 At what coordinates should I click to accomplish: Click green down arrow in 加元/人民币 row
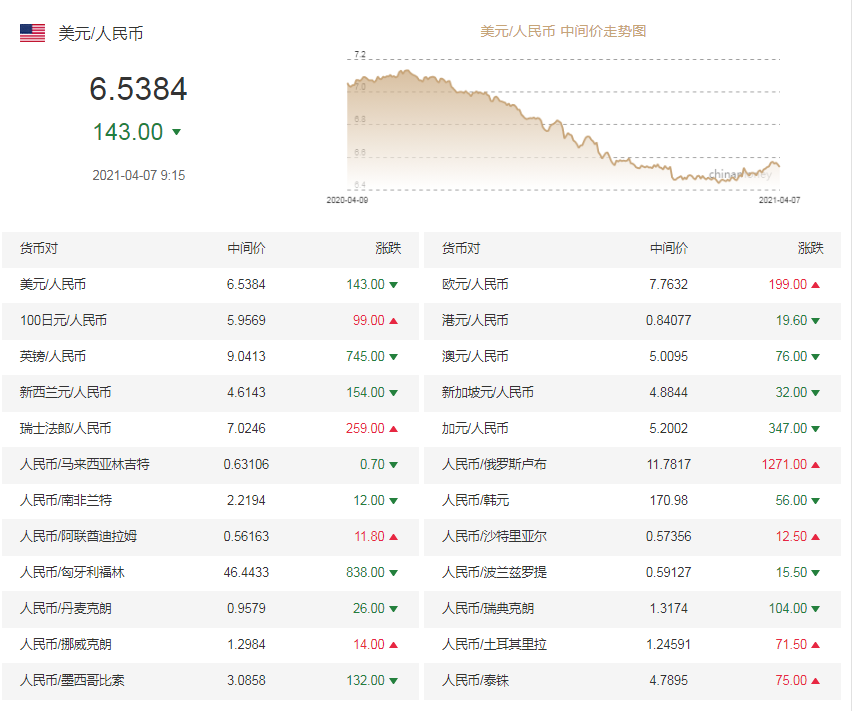click(816, 429)
